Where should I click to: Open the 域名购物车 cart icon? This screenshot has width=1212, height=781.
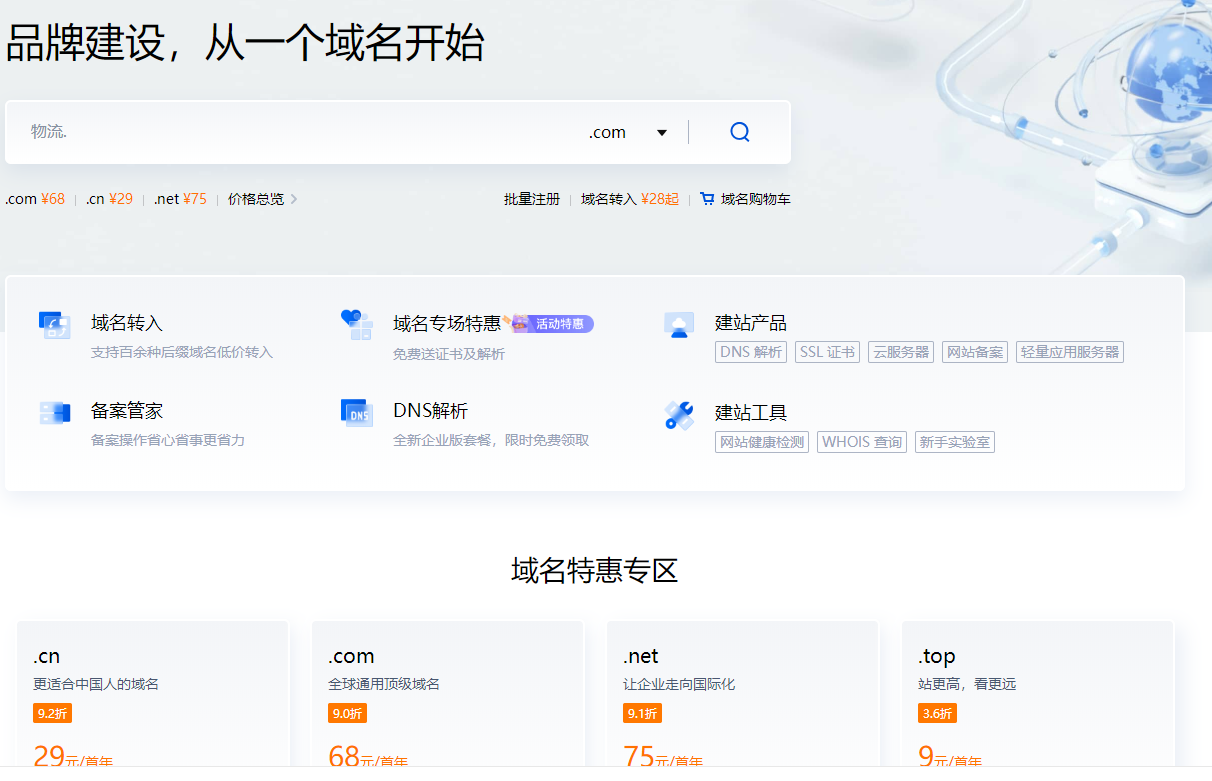coord(708,199)
